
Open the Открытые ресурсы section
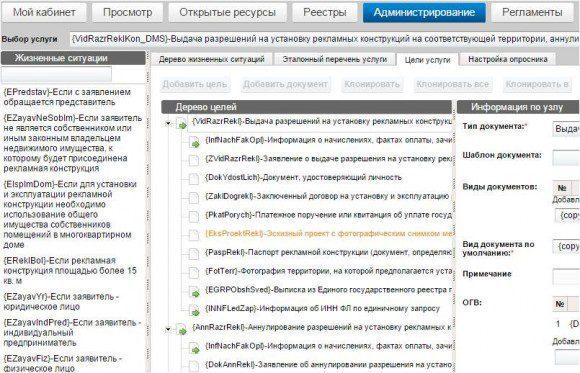(227, 12)
